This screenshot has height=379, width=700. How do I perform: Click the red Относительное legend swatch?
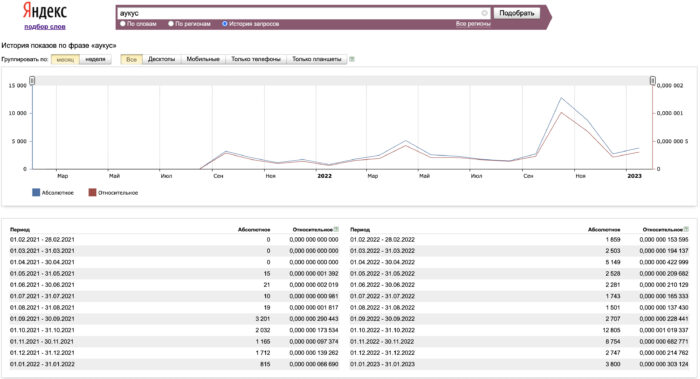point(92,192)
